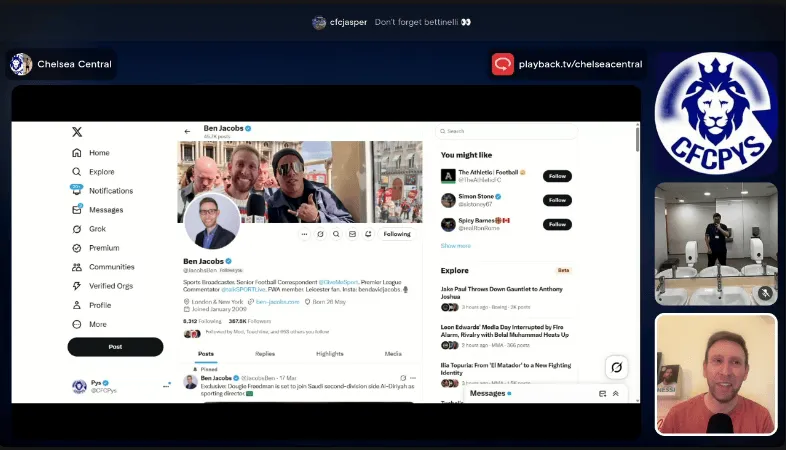Open Home from the sidebar
Image resolution: width=786 pixels, height=450 pixels.
point(91,152)
